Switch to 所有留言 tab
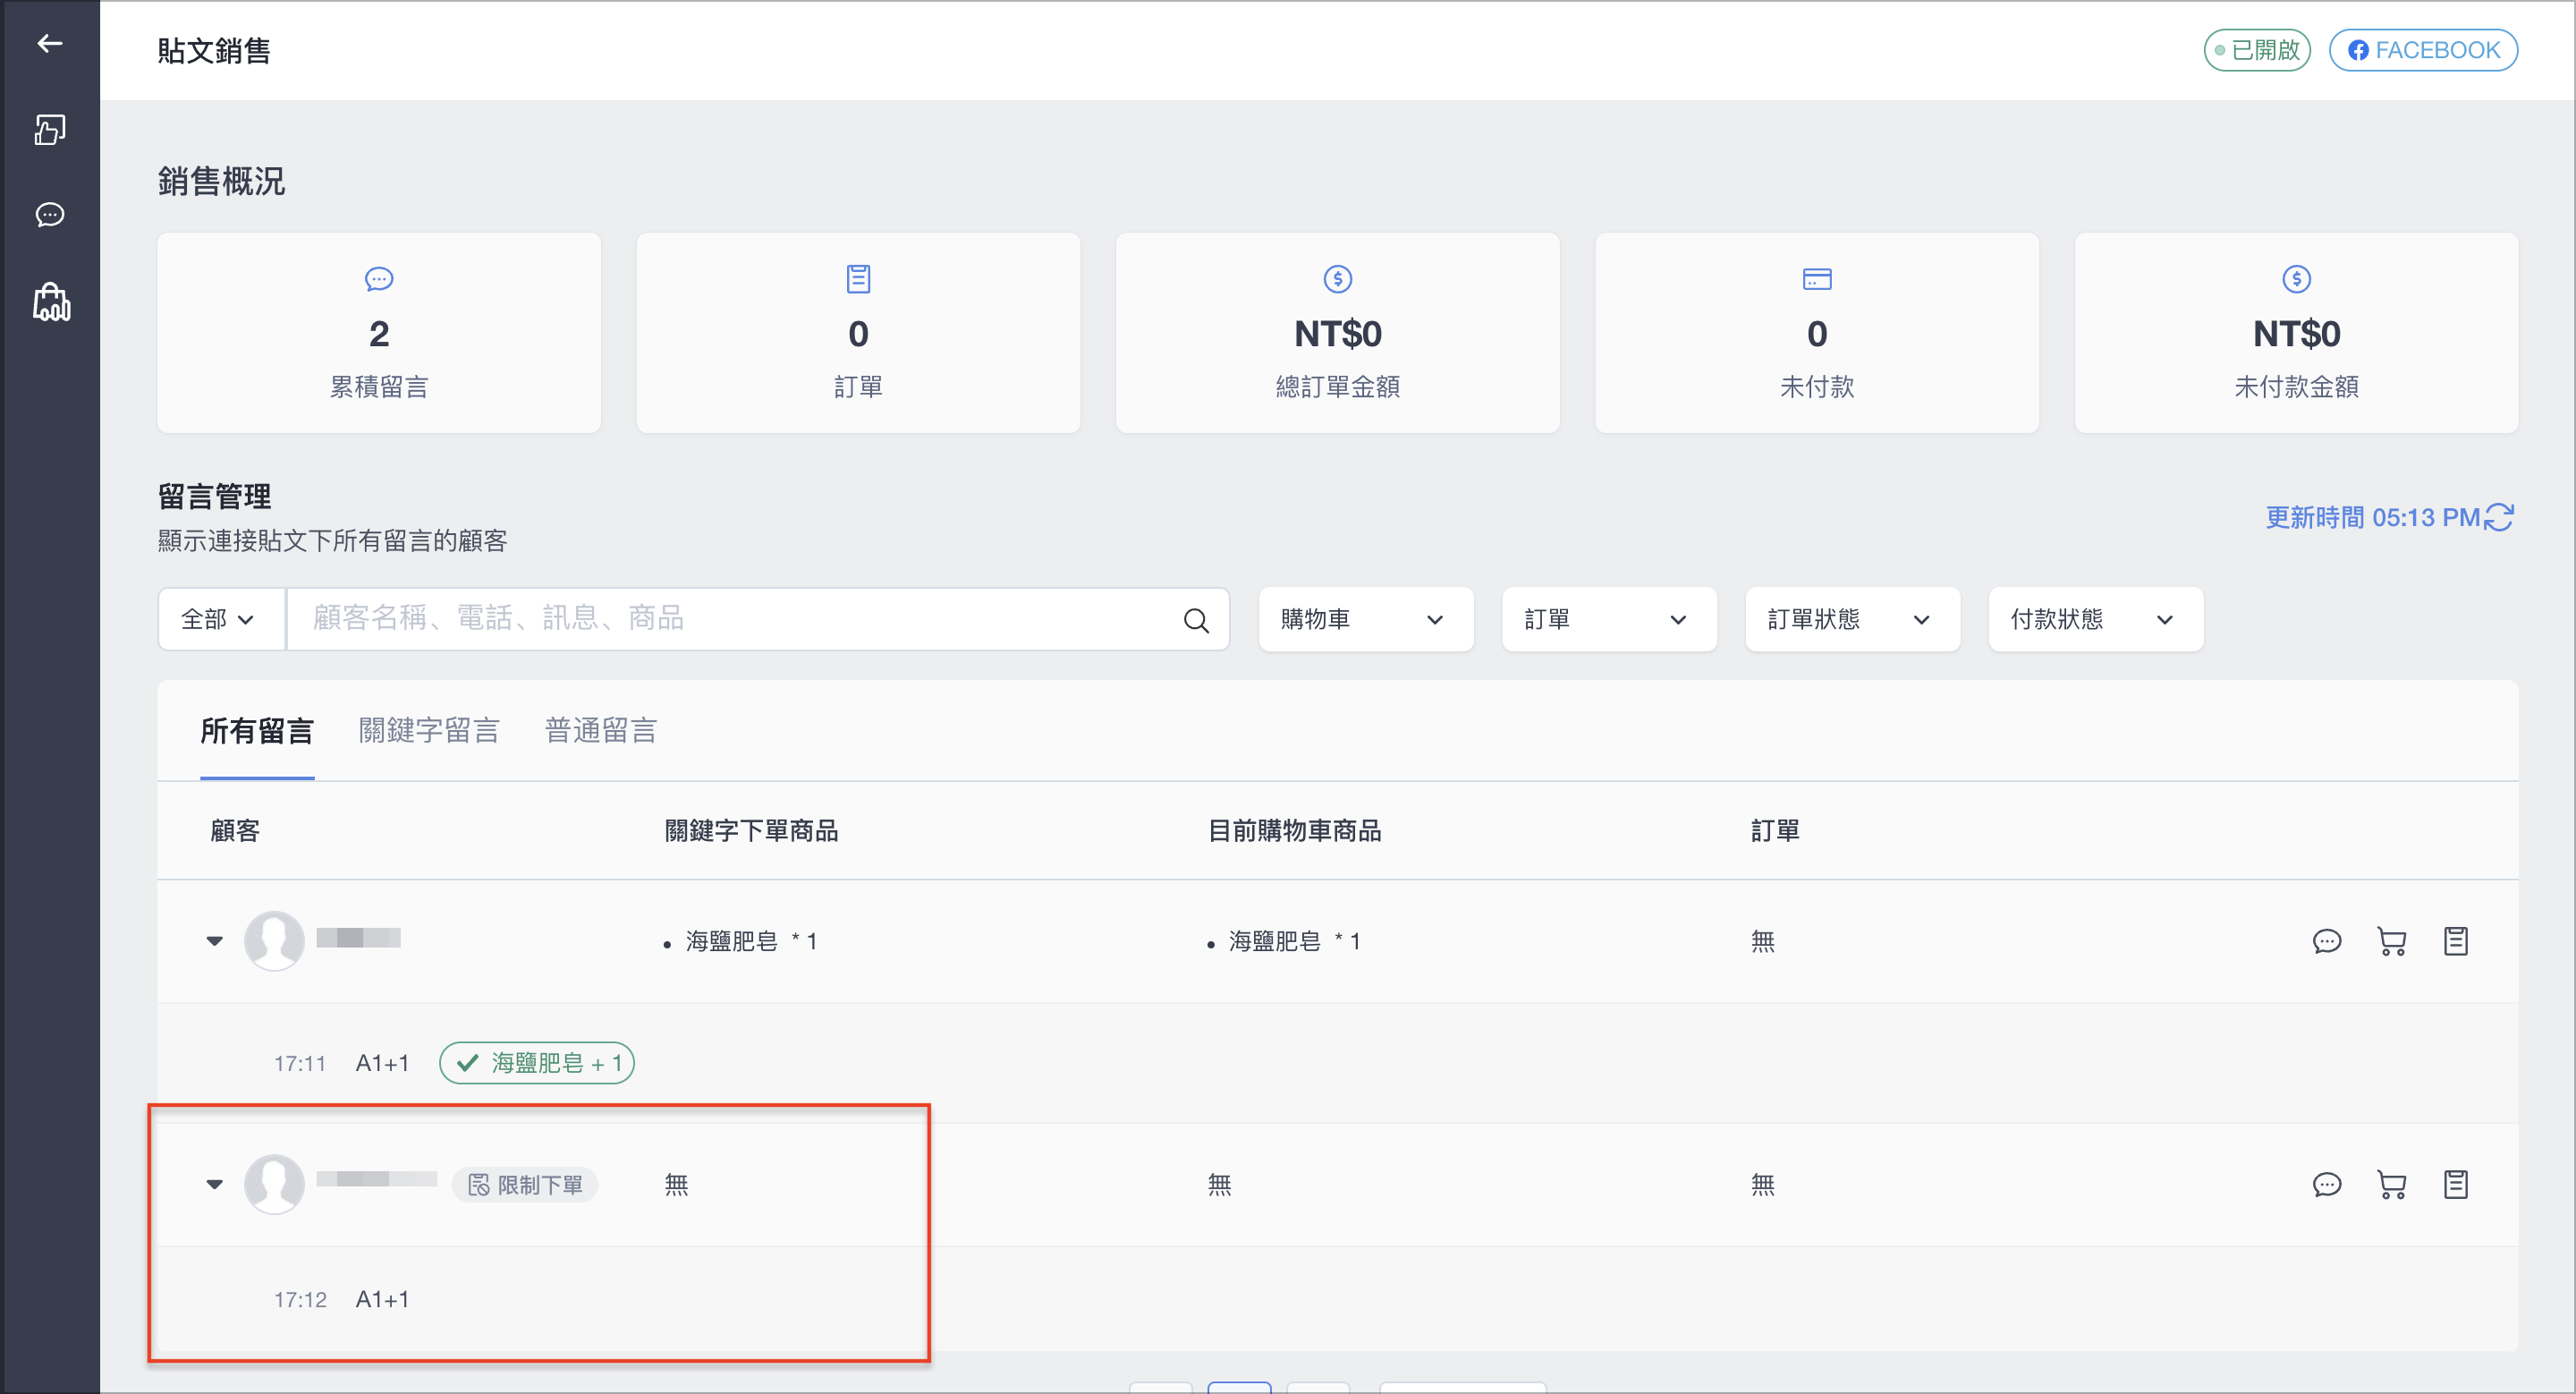 coord(257,731)
